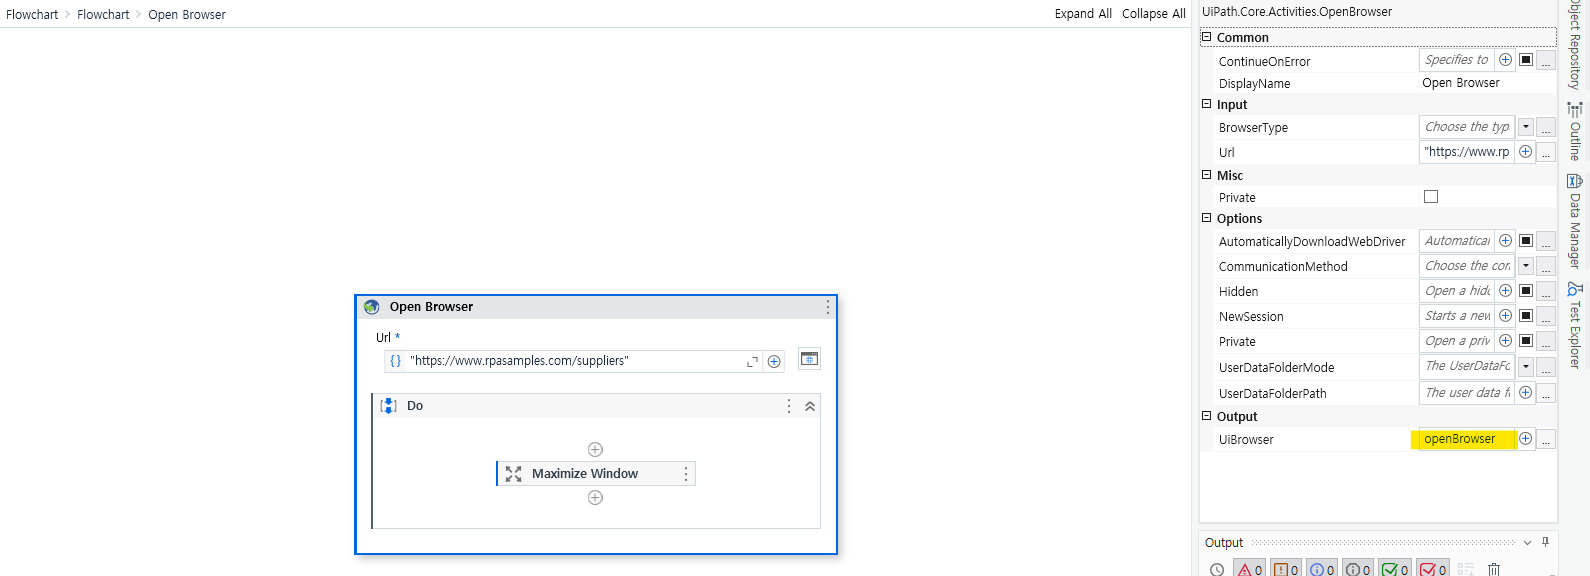Clear the Output panel with trash icon
The width and height of the screenshot is (1590, 576).
[x=1494, y=569]
